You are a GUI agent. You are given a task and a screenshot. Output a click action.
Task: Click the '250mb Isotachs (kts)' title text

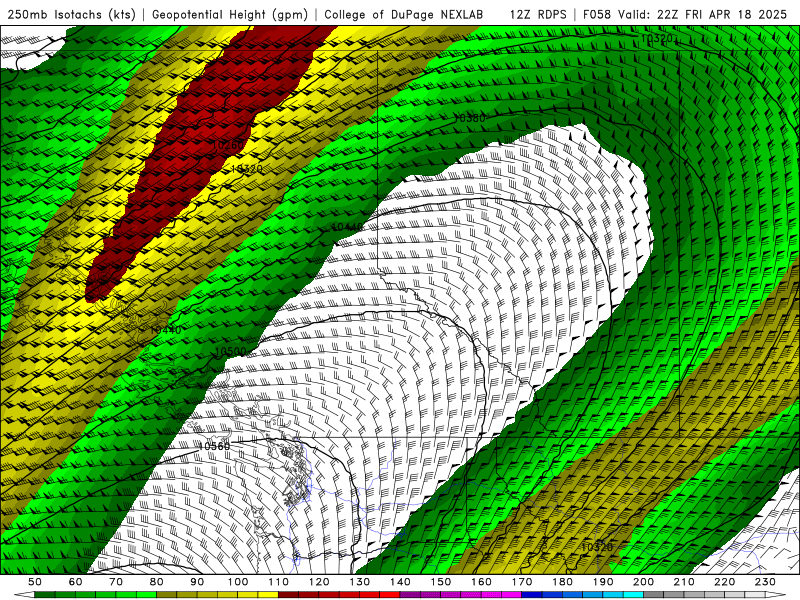click(x=71, y=14)
